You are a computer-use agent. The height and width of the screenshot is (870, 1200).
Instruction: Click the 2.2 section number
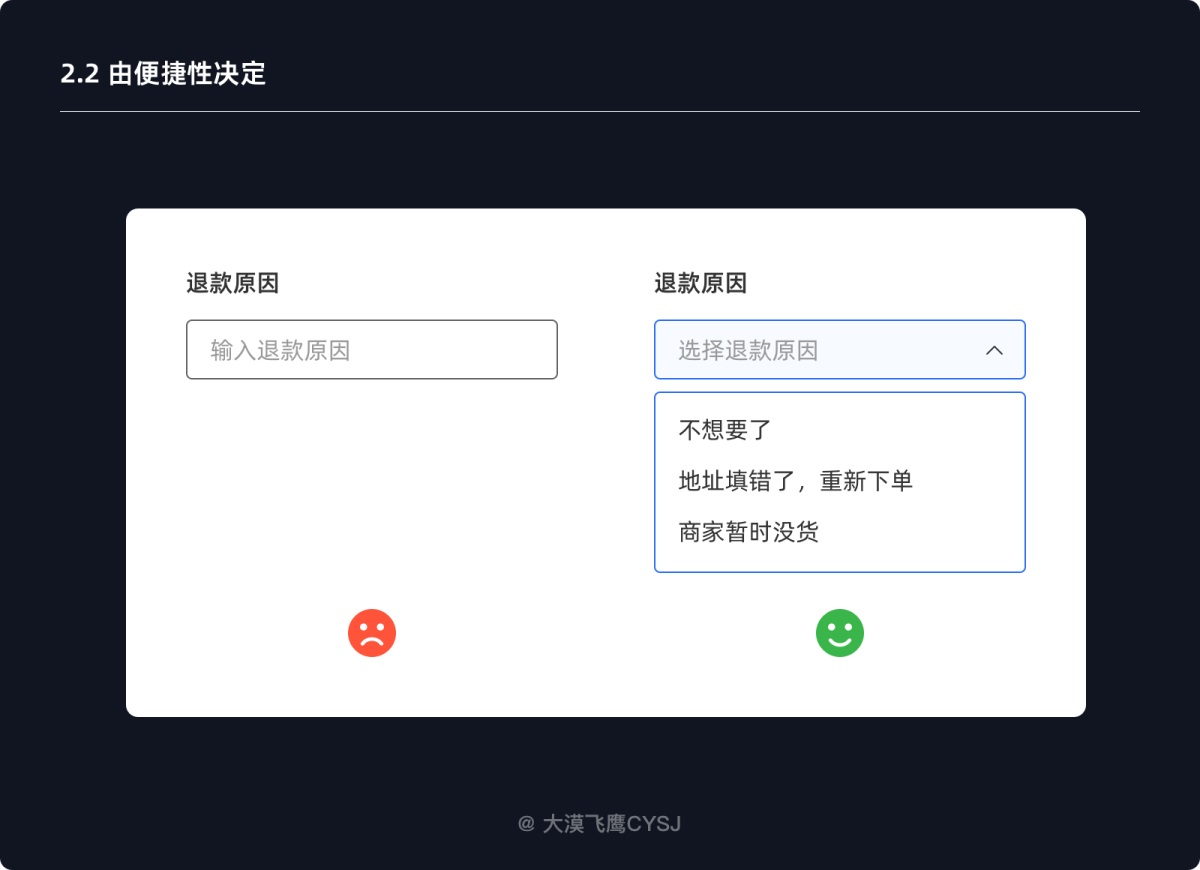click(x=79, y=74)
